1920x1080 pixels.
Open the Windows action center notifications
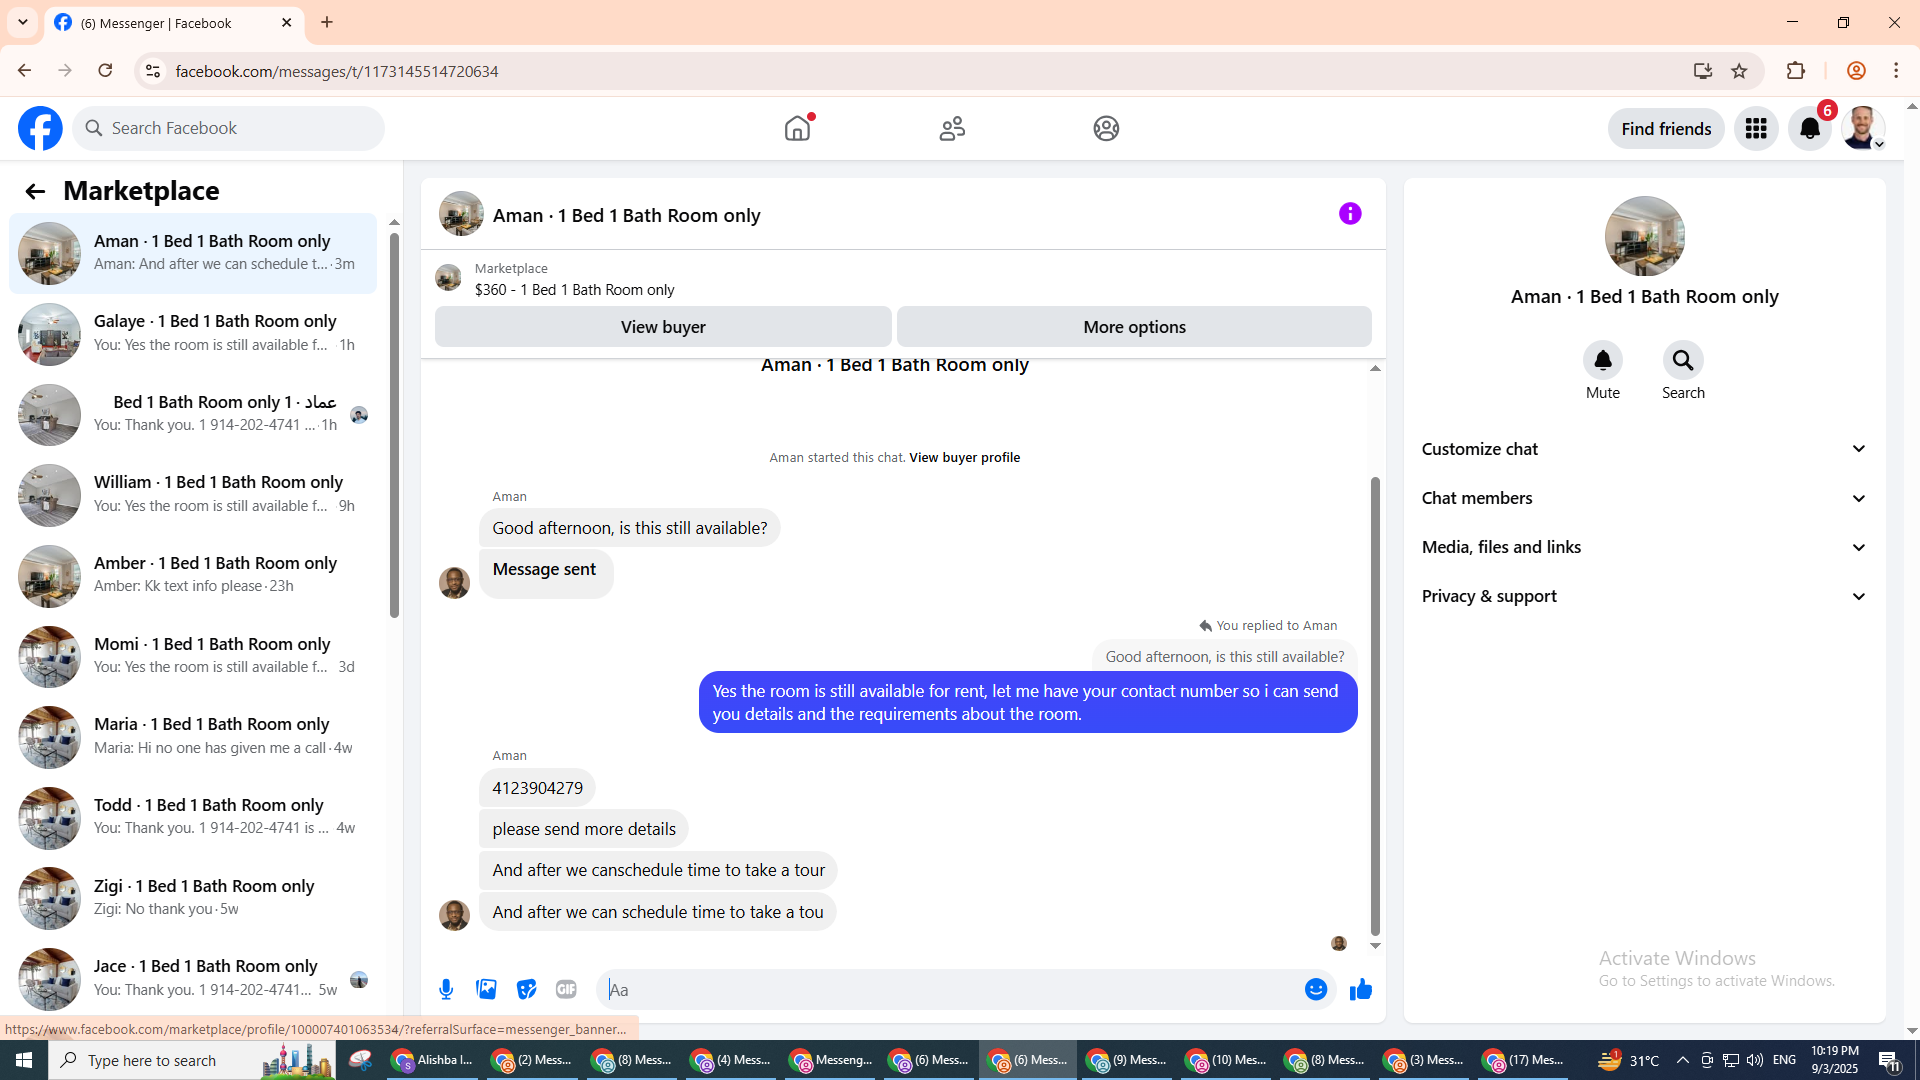1889,1060
